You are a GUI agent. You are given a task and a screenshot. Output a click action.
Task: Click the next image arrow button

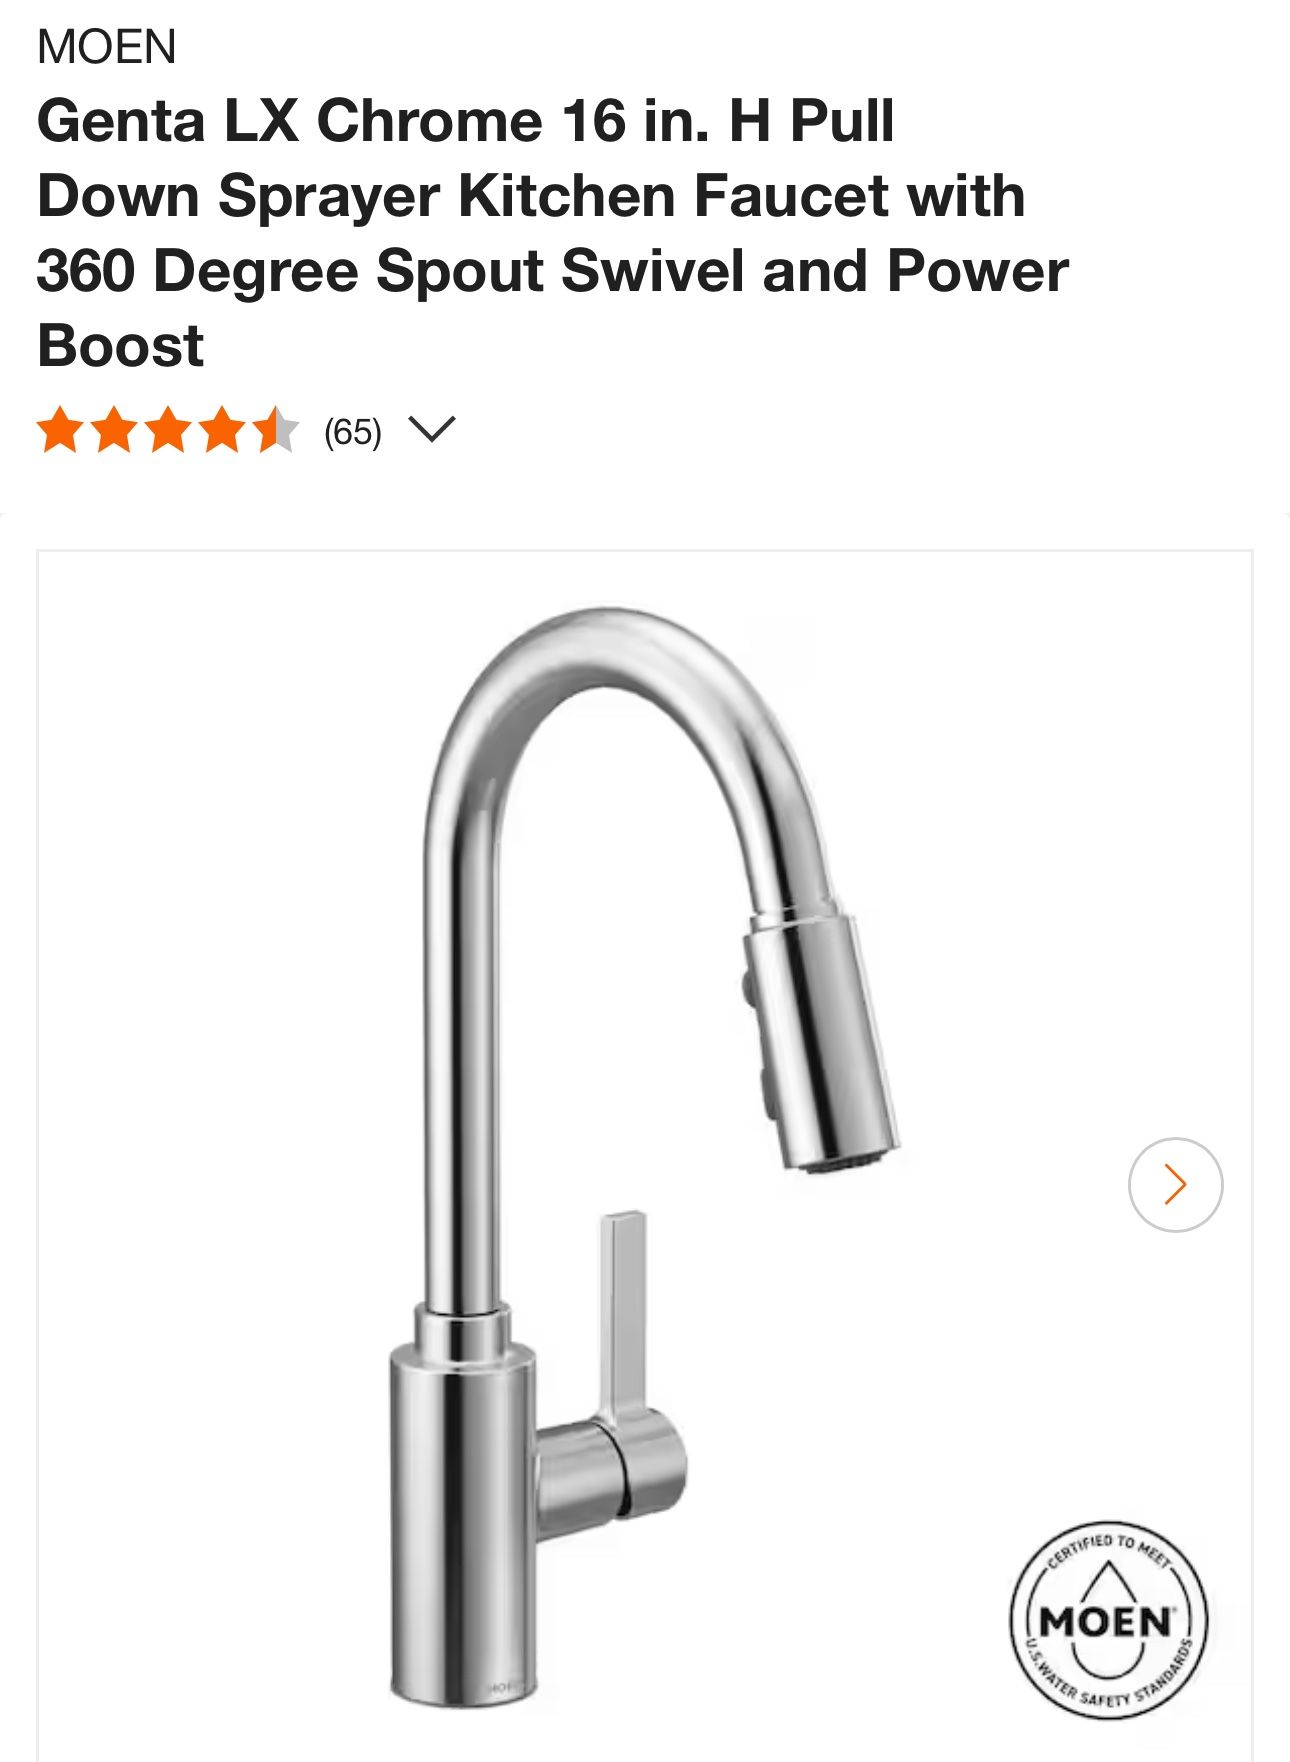pyautogui.click(x=1175, y=1184)
